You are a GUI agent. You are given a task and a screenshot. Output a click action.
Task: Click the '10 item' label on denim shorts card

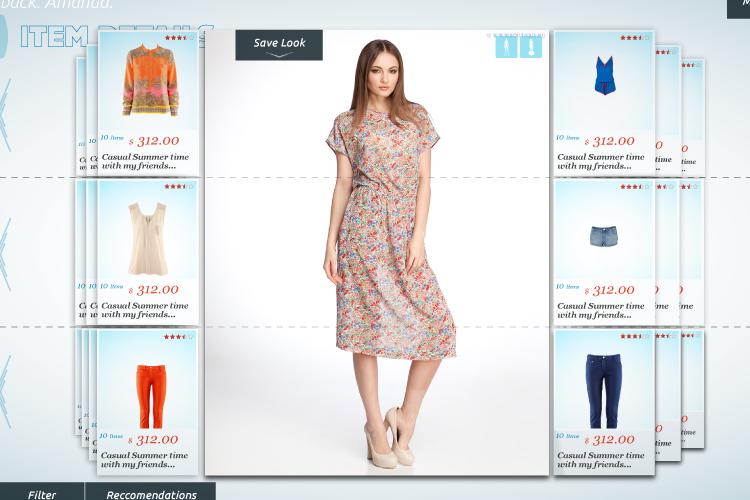(567, 287)
